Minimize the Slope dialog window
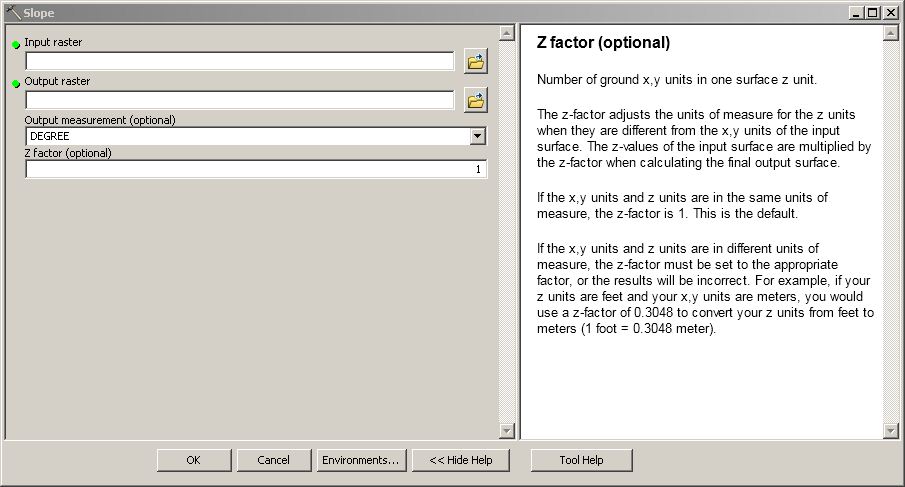Image resolution: width=905 pixels, height=487 pixels. (857, 13)
